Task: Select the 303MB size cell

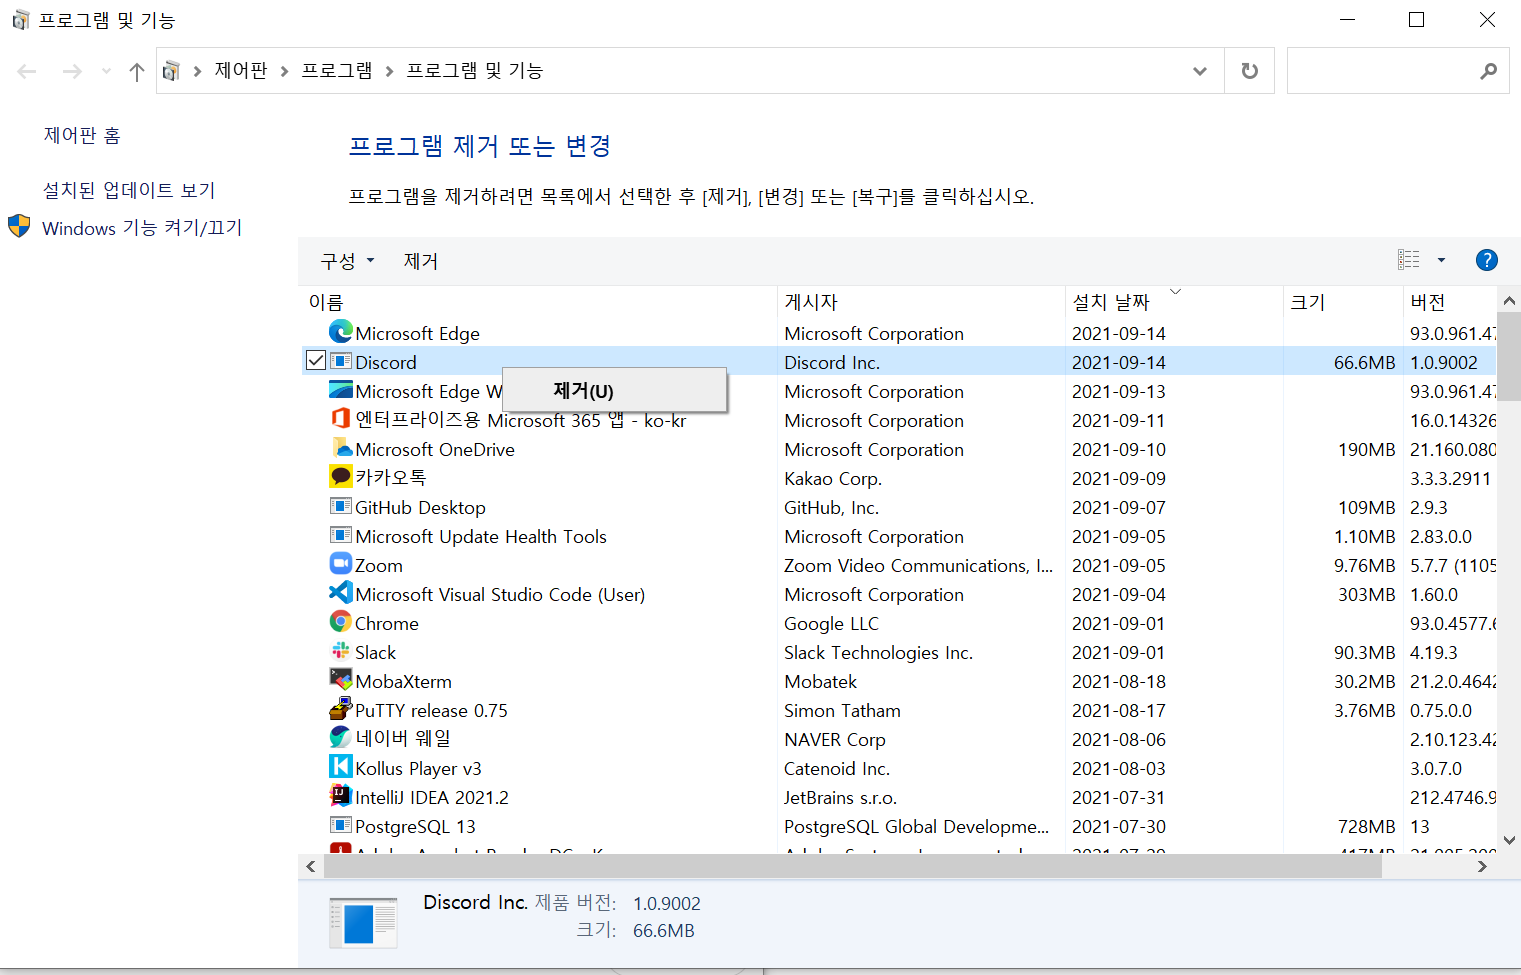Action: click(1366, 594)
